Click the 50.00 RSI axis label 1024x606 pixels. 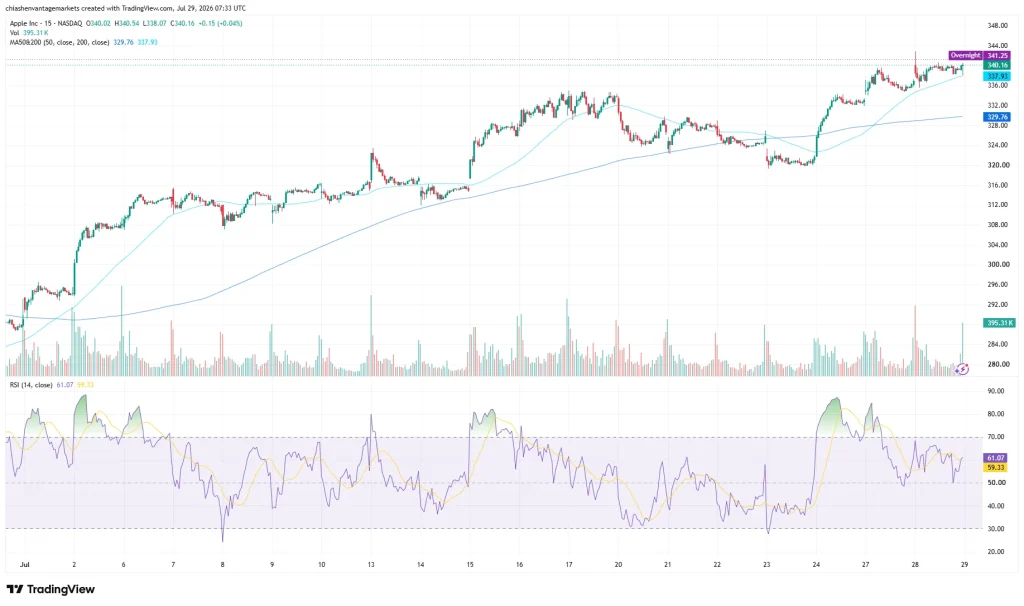coord(996,483)
